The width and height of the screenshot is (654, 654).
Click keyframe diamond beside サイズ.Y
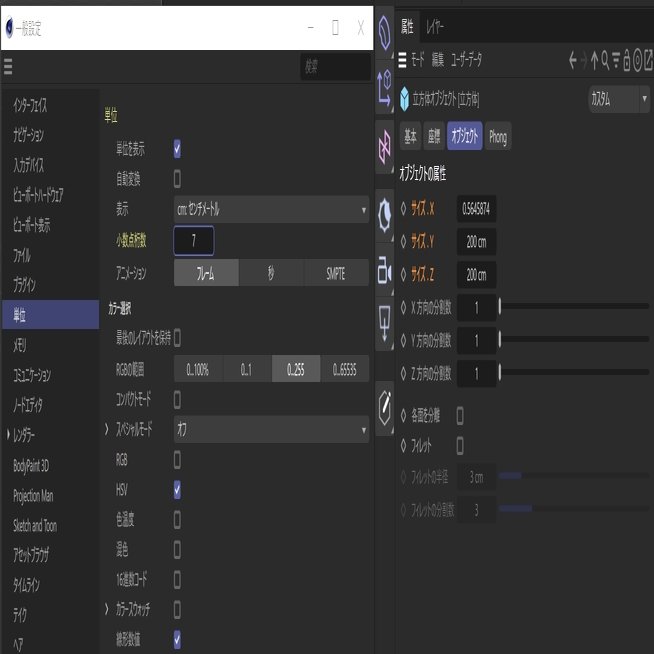[403, 241]
